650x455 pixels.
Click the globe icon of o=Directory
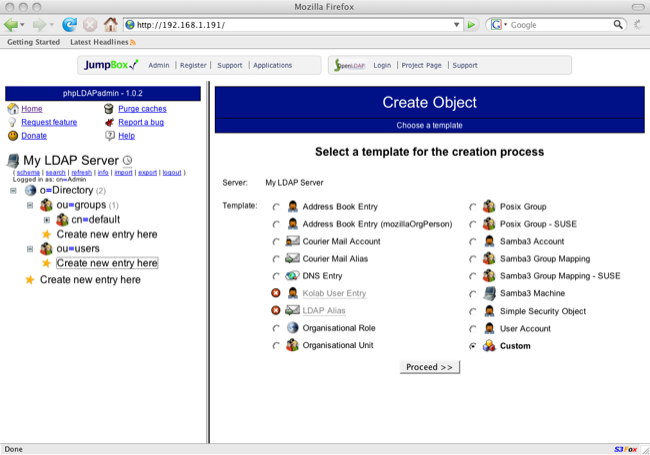pyautogui.click(x=30, y=190)
